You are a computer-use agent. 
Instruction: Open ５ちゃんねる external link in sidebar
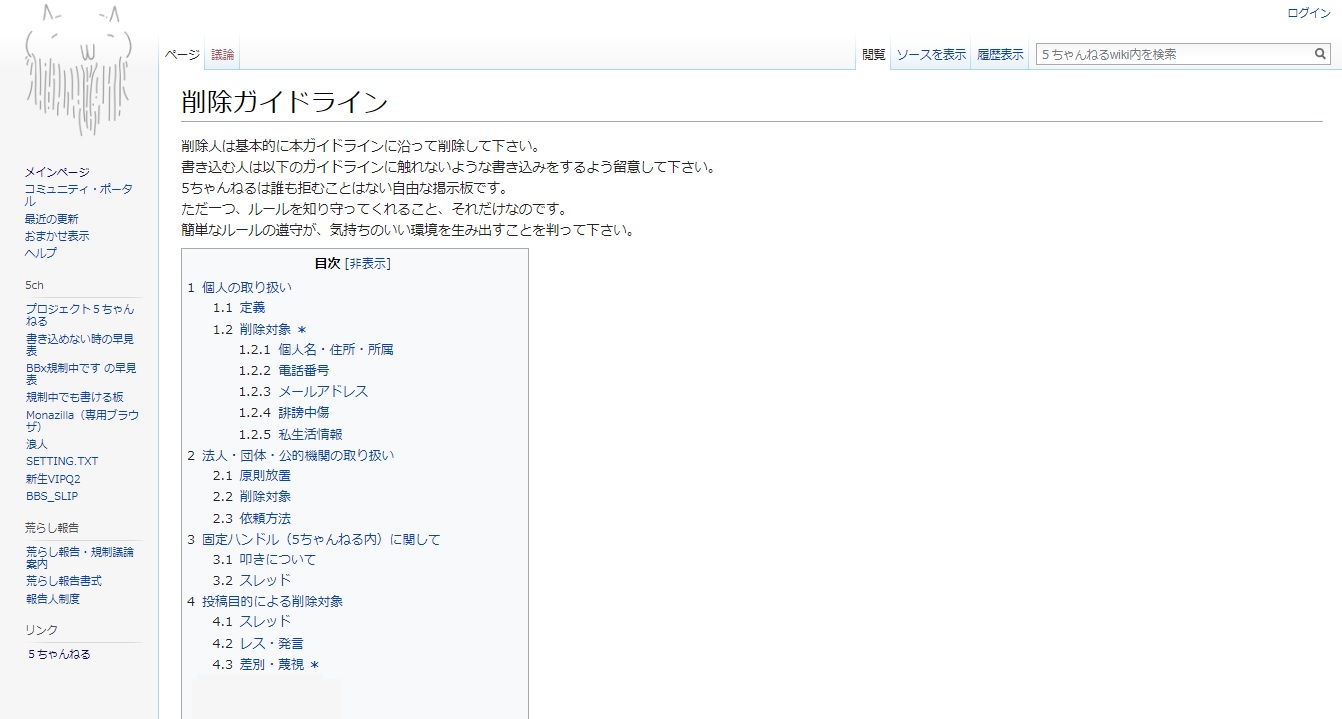[x=59, y=655]
